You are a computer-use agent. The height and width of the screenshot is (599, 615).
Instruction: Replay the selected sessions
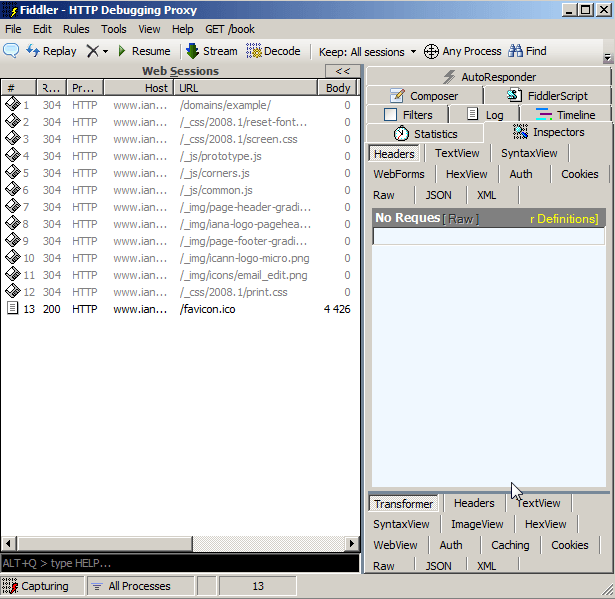pos(51,51)
